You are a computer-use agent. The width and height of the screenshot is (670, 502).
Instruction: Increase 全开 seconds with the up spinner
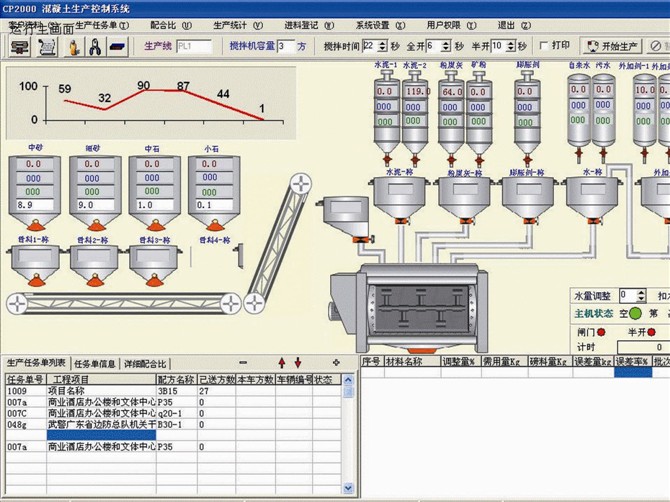coord(446,43)
